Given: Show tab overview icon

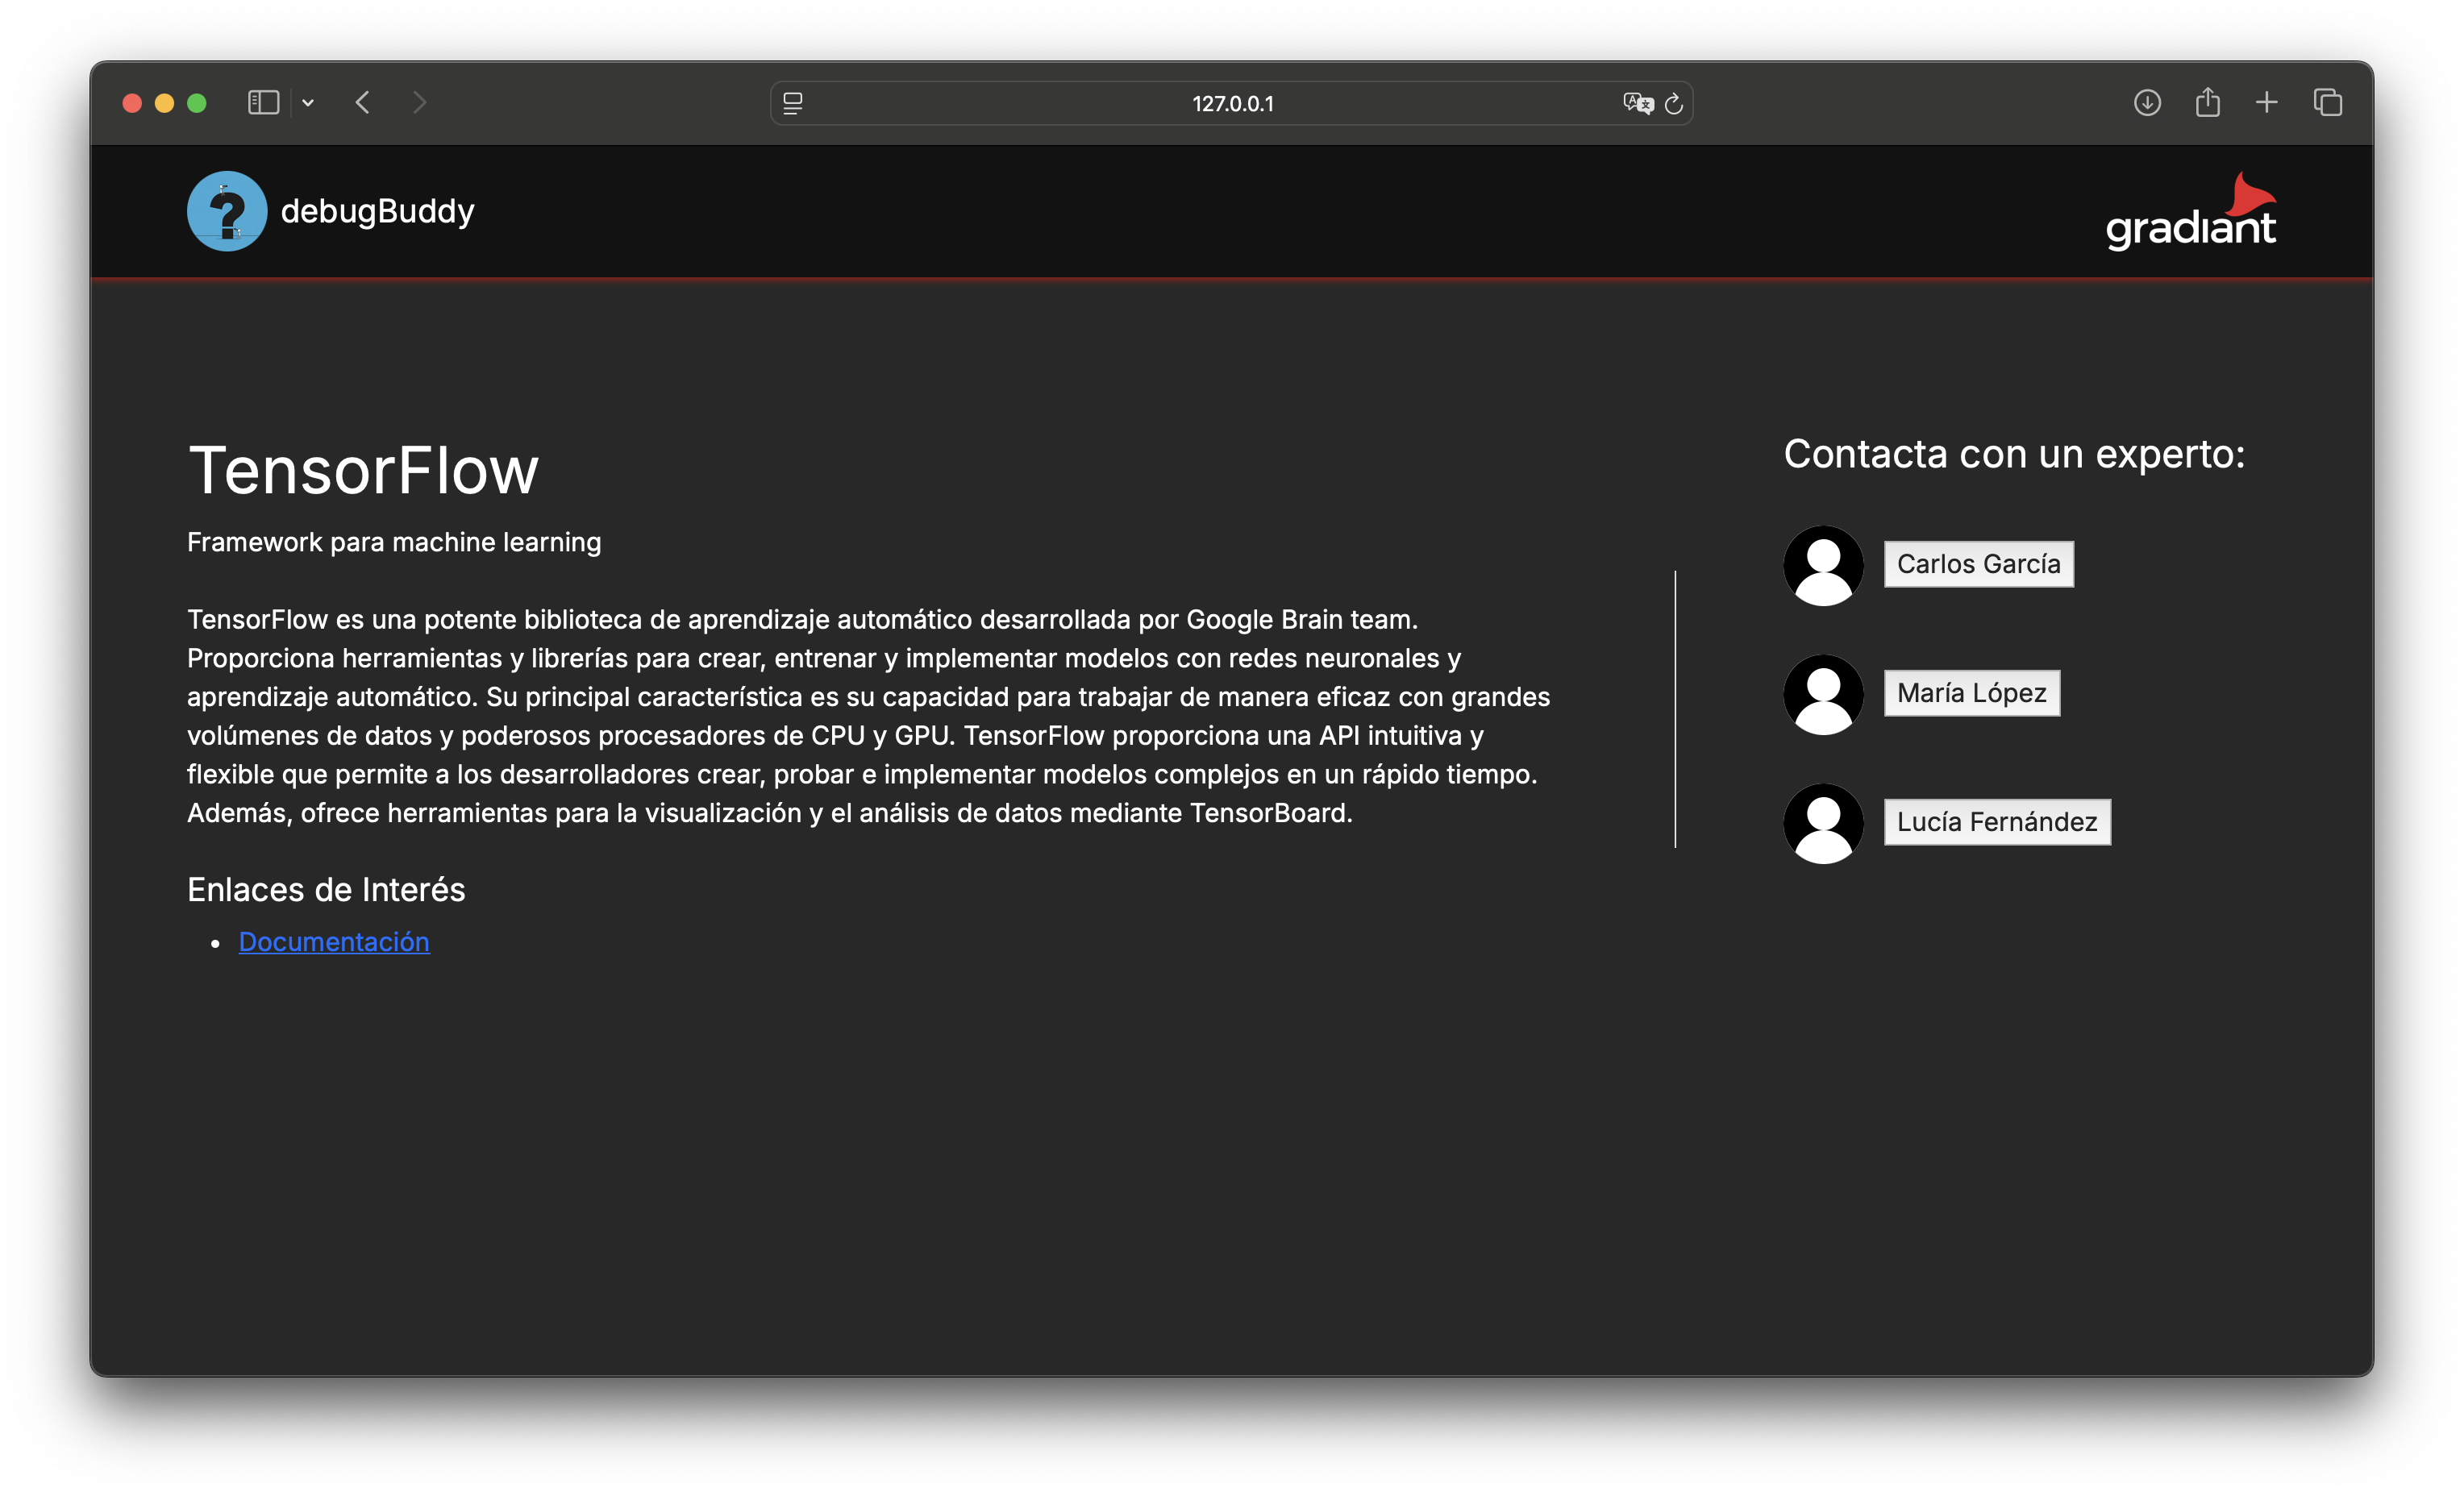Looking at the screenshot, I should click(2328, 103).
